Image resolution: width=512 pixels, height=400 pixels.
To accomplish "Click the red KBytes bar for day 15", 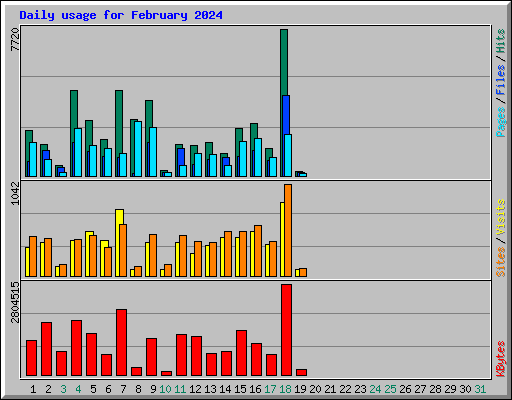I will 241,353.
